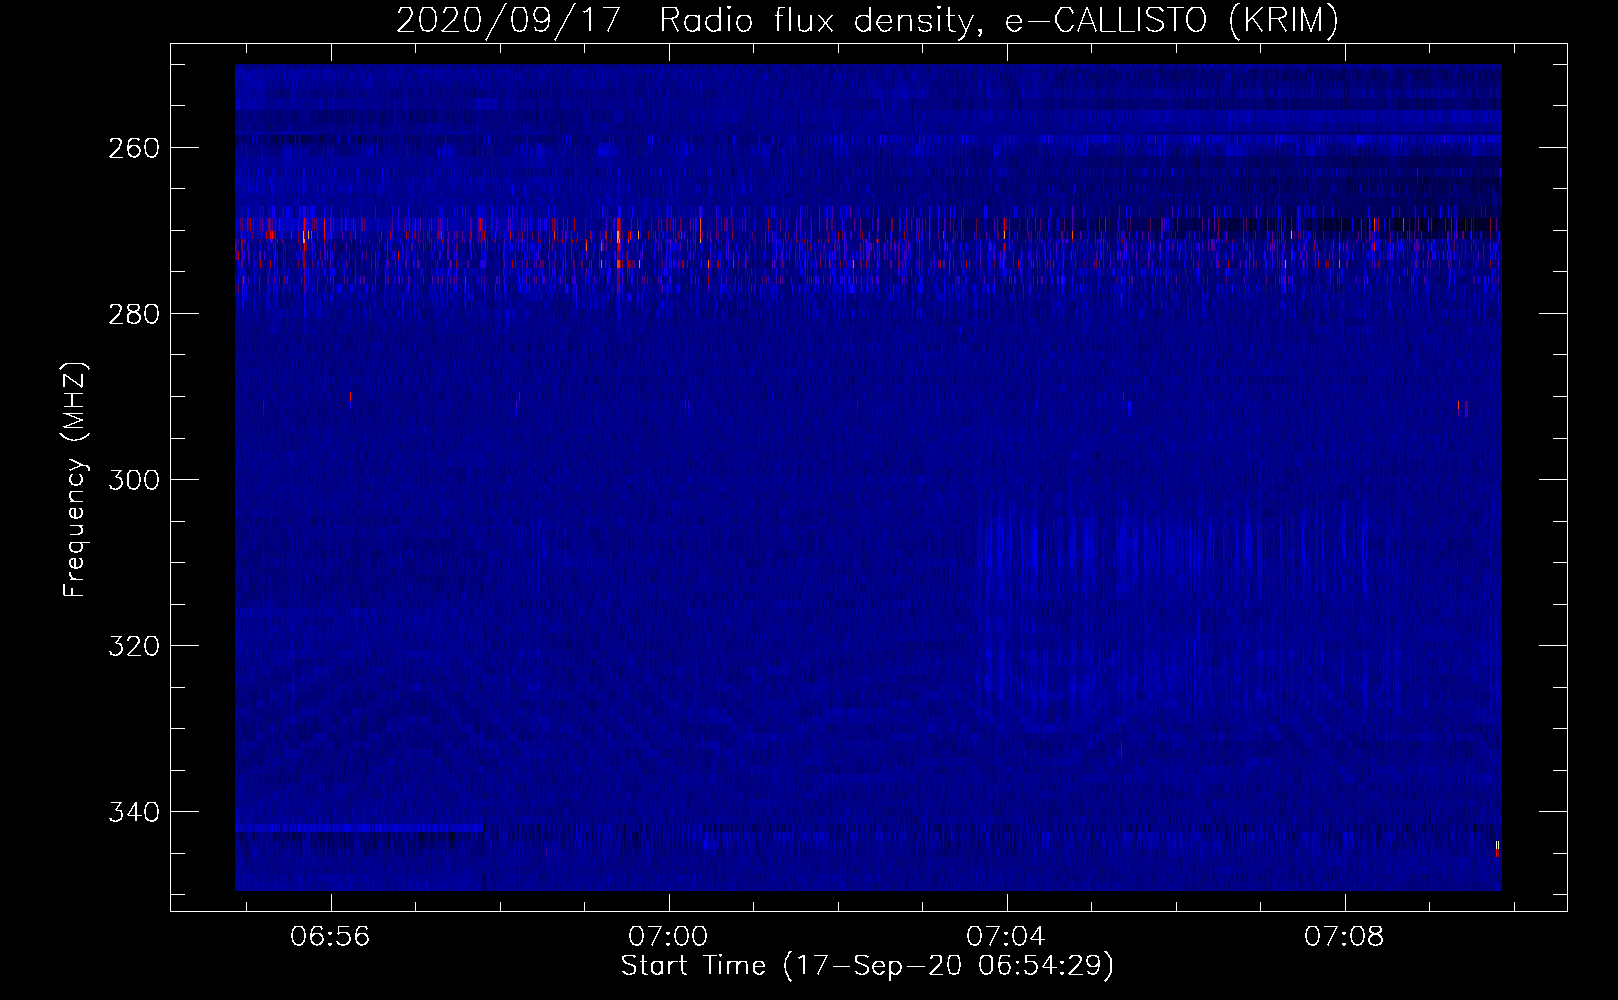1618x1000 pixels.
Task: Click the 07:08 time tick label
Action: point(1344,937)
